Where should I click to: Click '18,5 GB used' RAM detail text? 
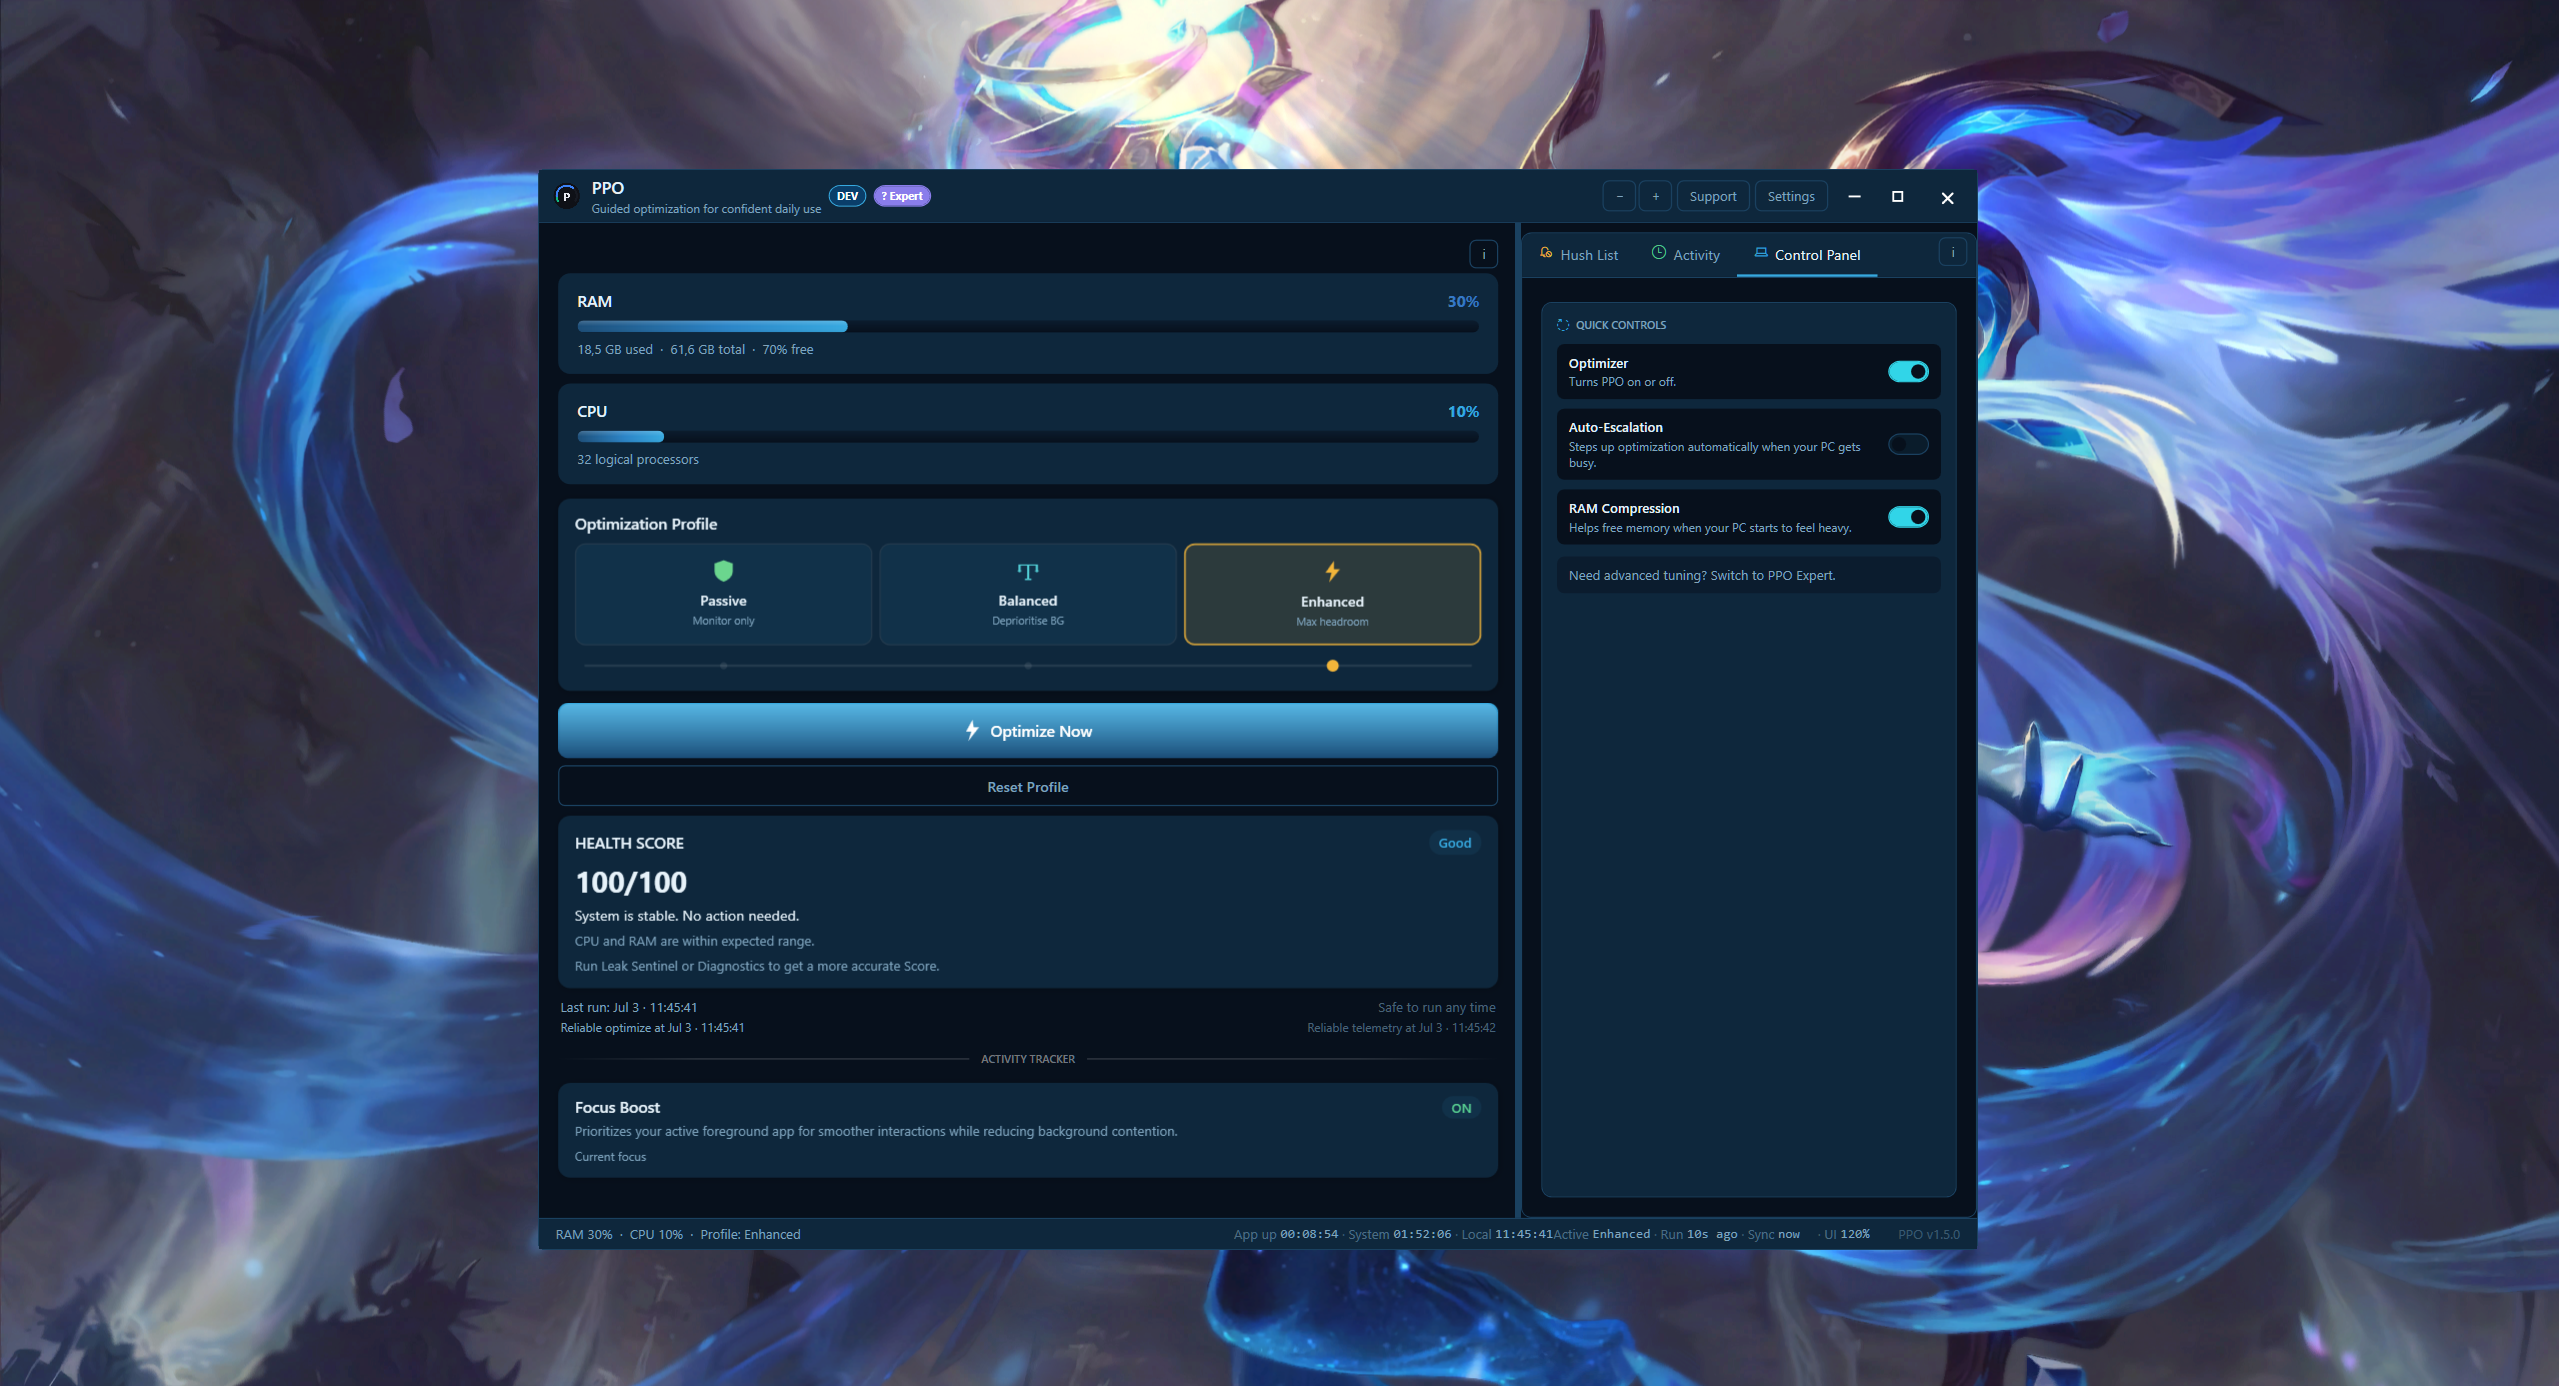tap(614, 350)
